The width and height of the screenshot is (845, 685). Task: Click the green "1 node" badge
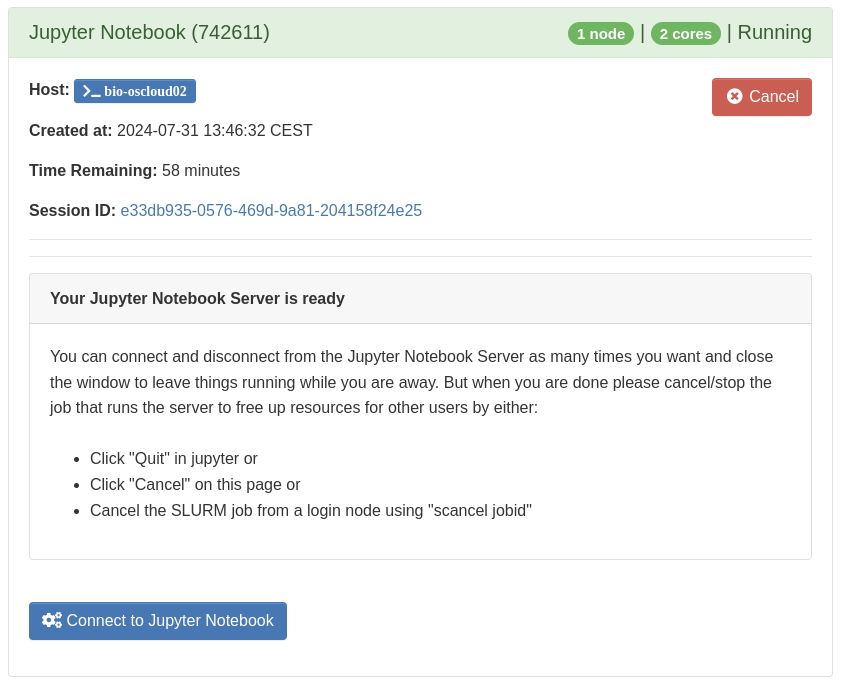point(601,33)
